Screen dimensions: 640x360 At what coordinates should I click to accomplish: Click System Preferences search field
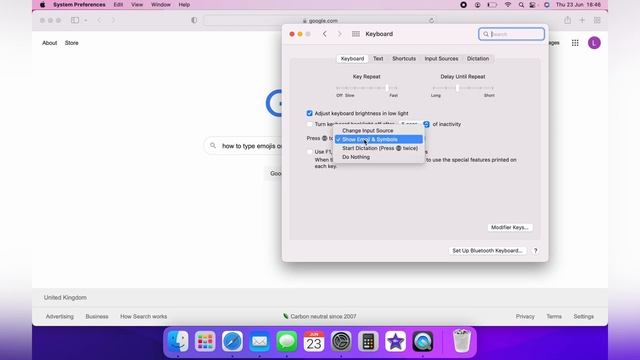click(511, 34)
